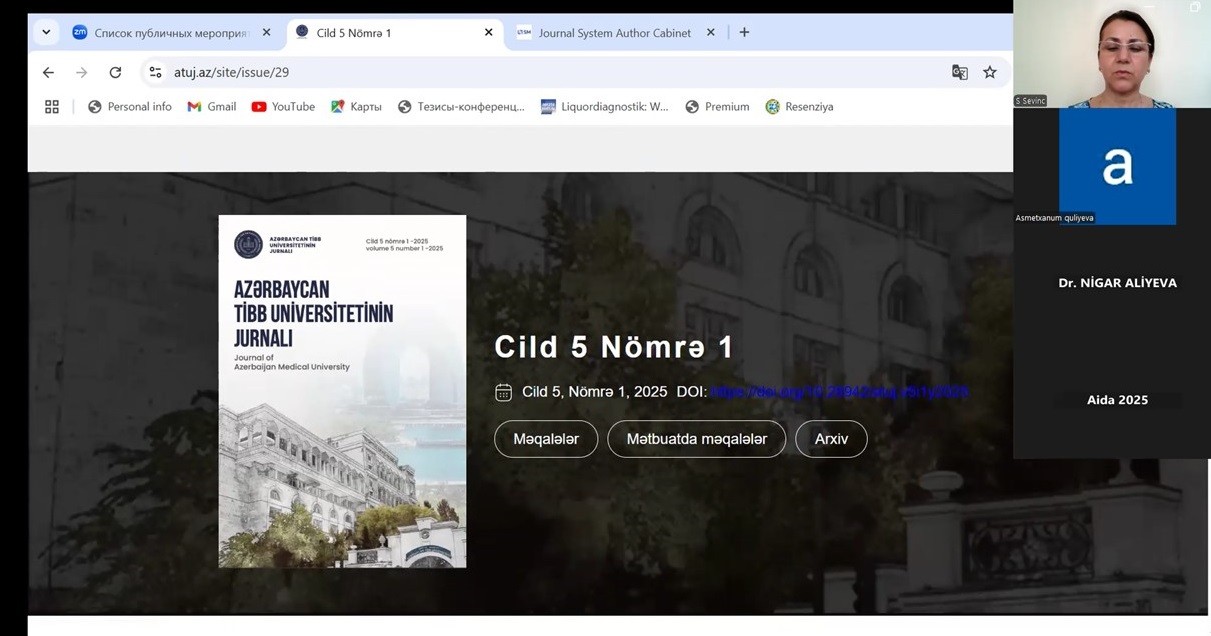Bookmark this page with the star icon
Image resolution: width=1211 pixels, height=636 pixels.
coord(989,72)
